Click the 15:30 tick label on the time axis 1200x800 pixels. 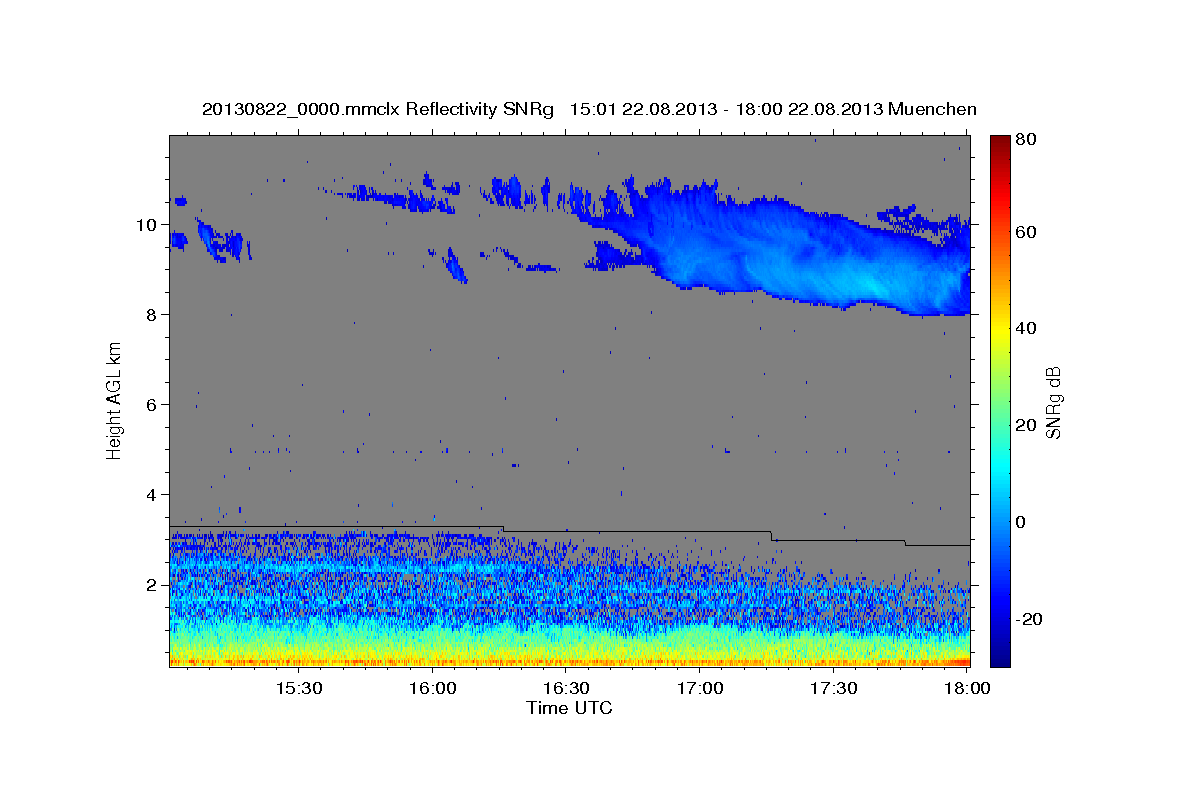click(x=298, y=689)
